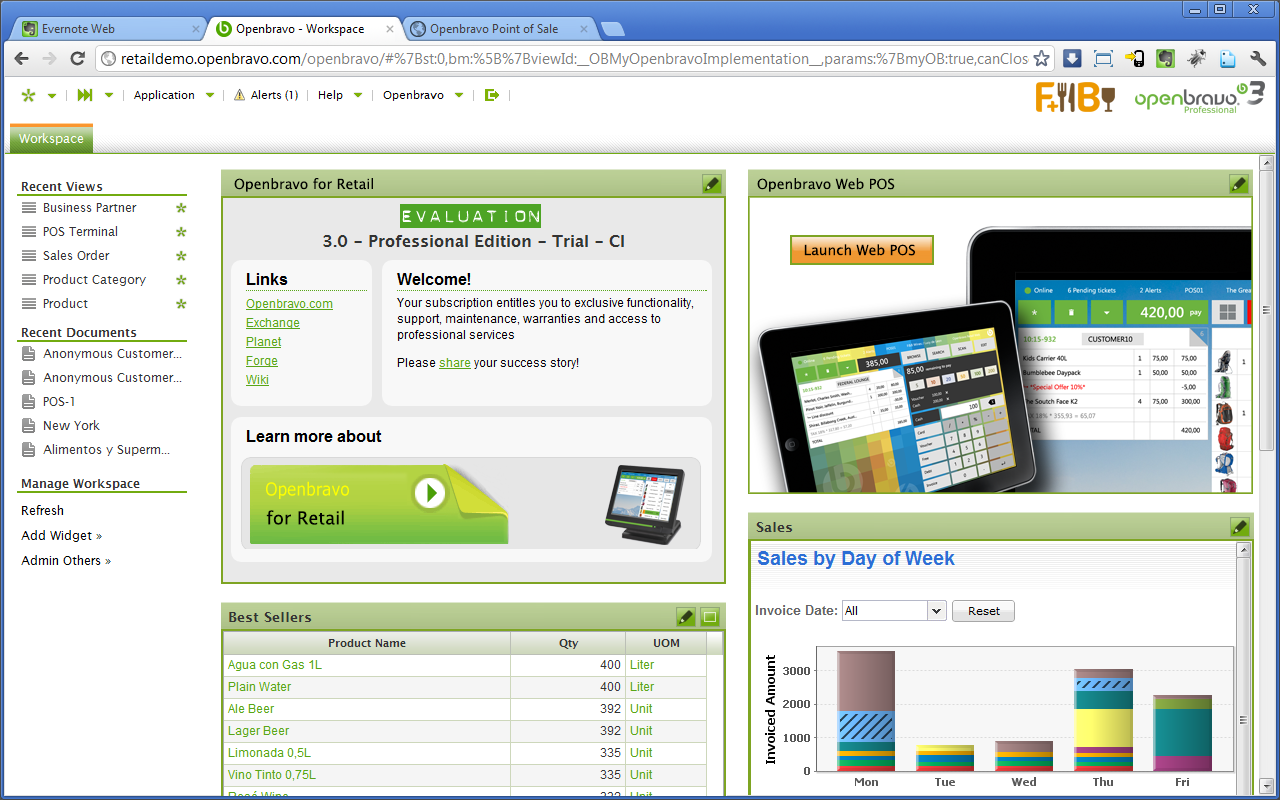Viewport: 1280px width, 800px height.
Task: Click the Openbravo 3 Professional logo
Action: (x=1200, y=97)
